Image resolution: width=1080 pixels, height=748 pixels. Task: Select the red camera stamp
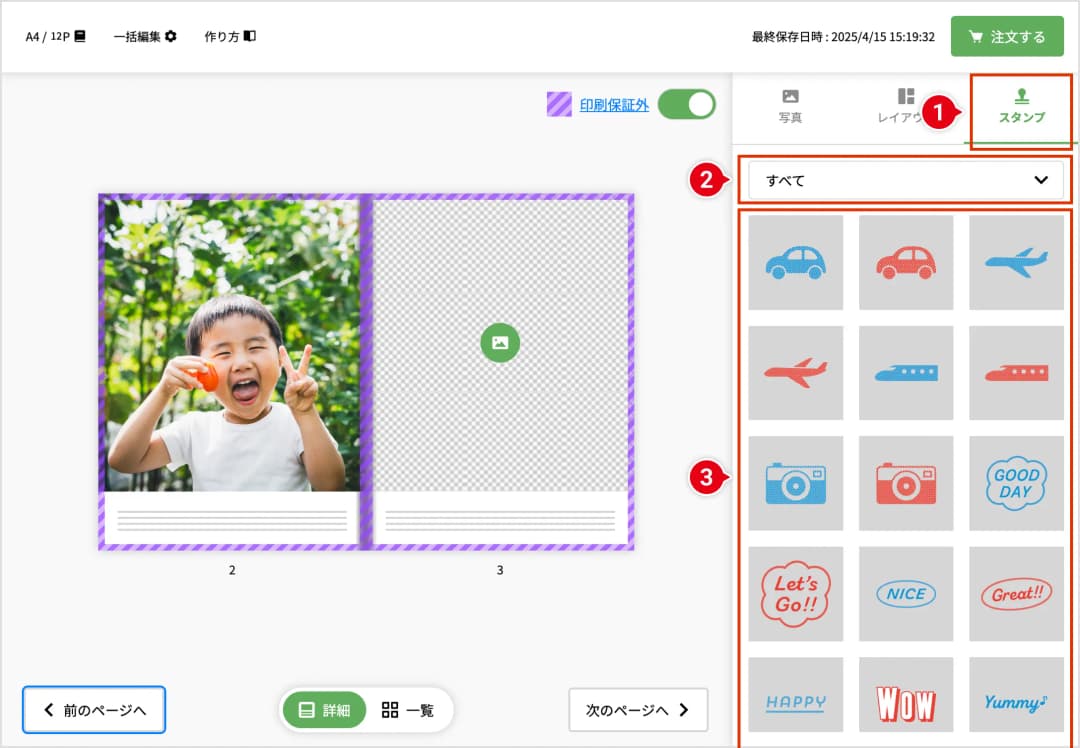point(905,483)
